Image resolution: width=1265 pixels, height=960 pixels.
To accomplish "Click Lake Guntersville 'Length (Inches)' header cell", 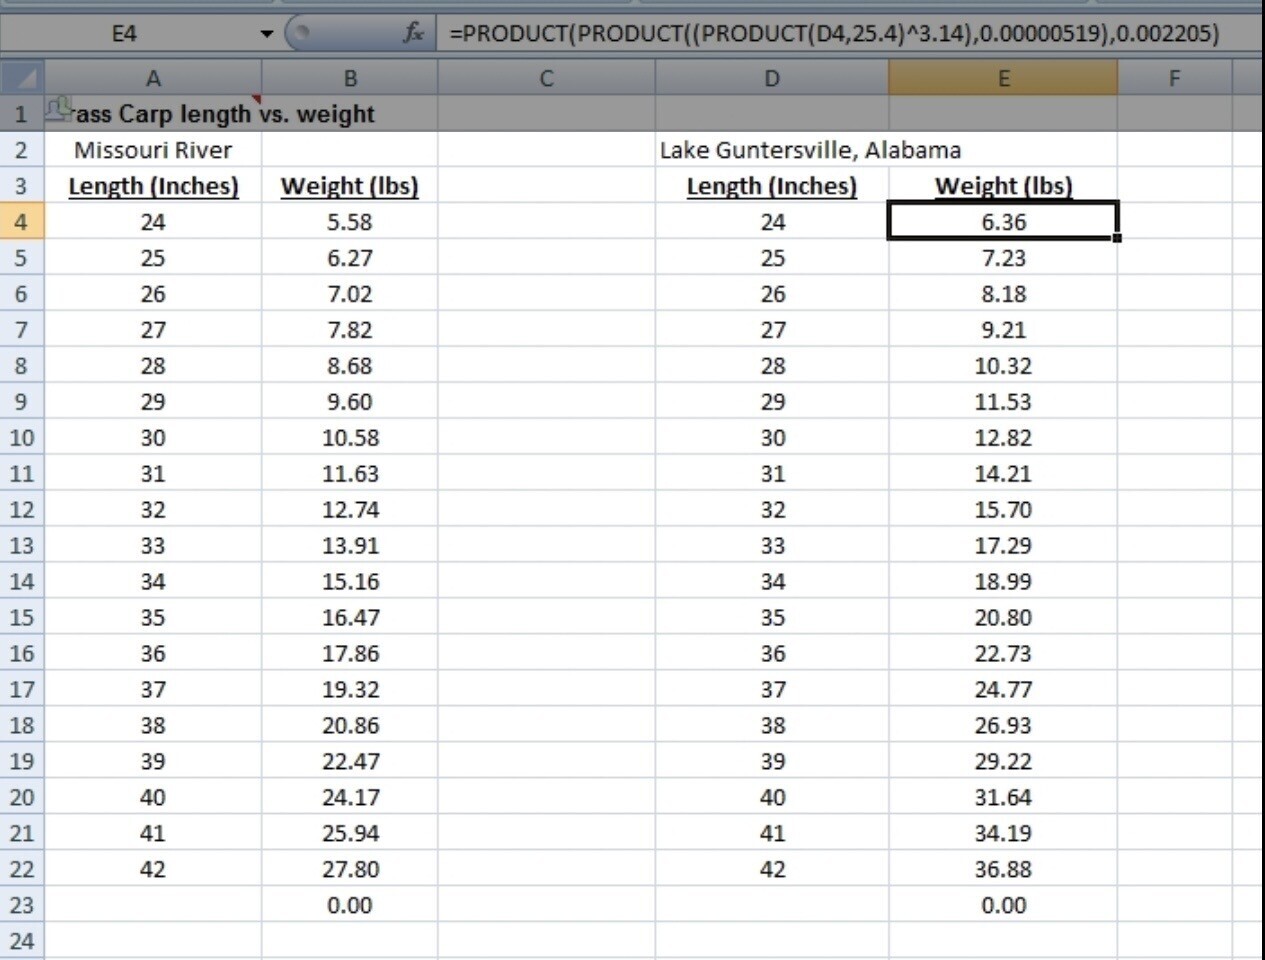I will click(772, 186).
